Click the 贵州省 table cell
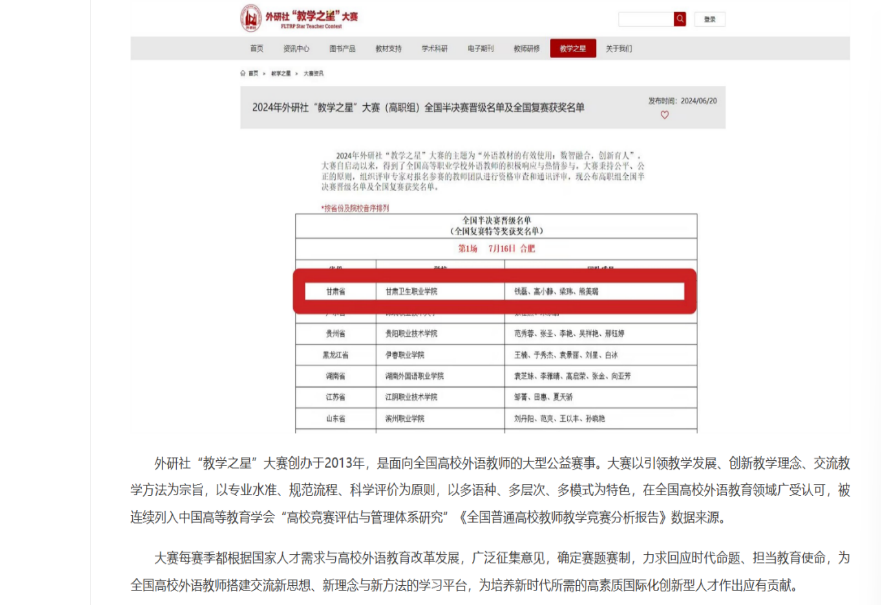Screen dimensions: 882x605 coord(336,333)
